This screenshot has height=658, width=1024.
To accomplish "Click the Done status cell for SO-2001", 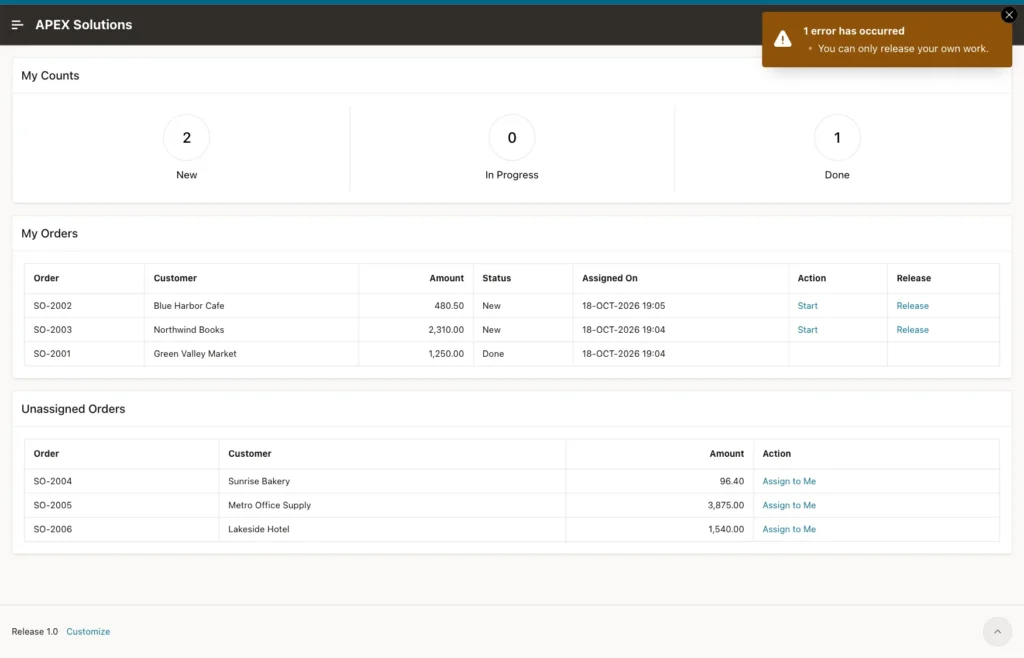I will (523, 354).
